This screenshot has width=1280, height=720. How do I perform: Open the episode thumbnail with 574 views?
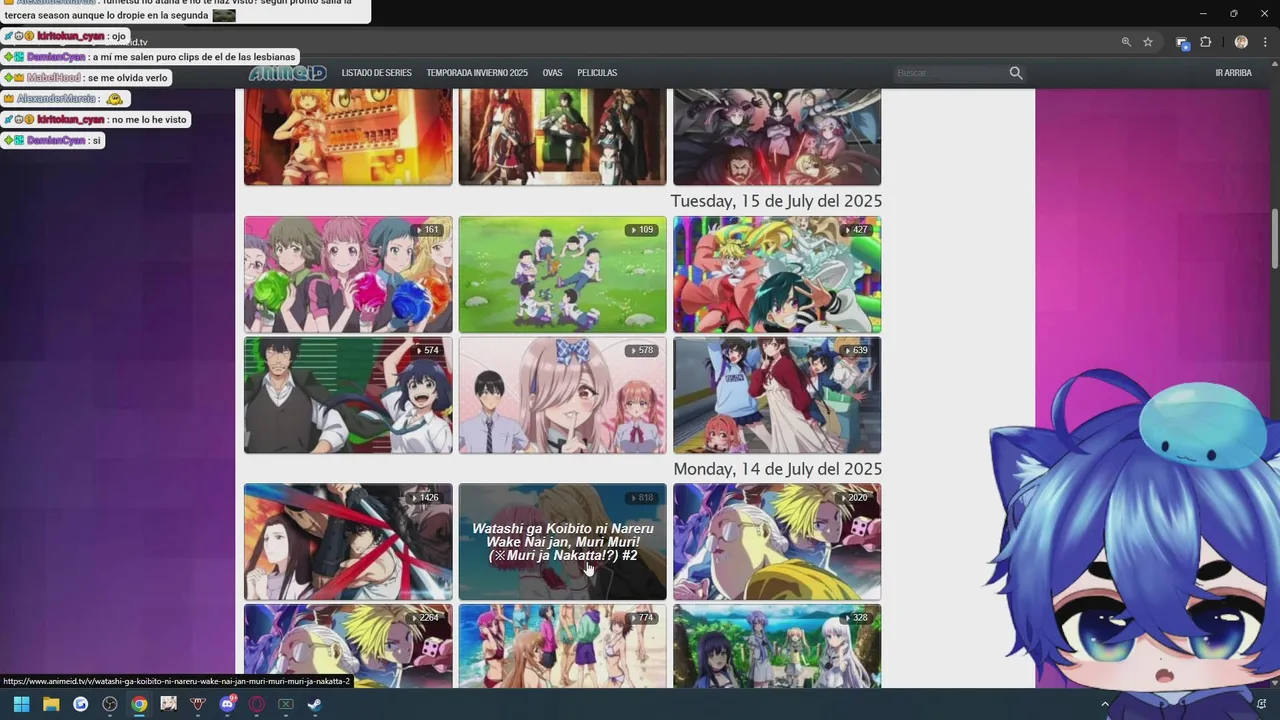pos(348,395)
